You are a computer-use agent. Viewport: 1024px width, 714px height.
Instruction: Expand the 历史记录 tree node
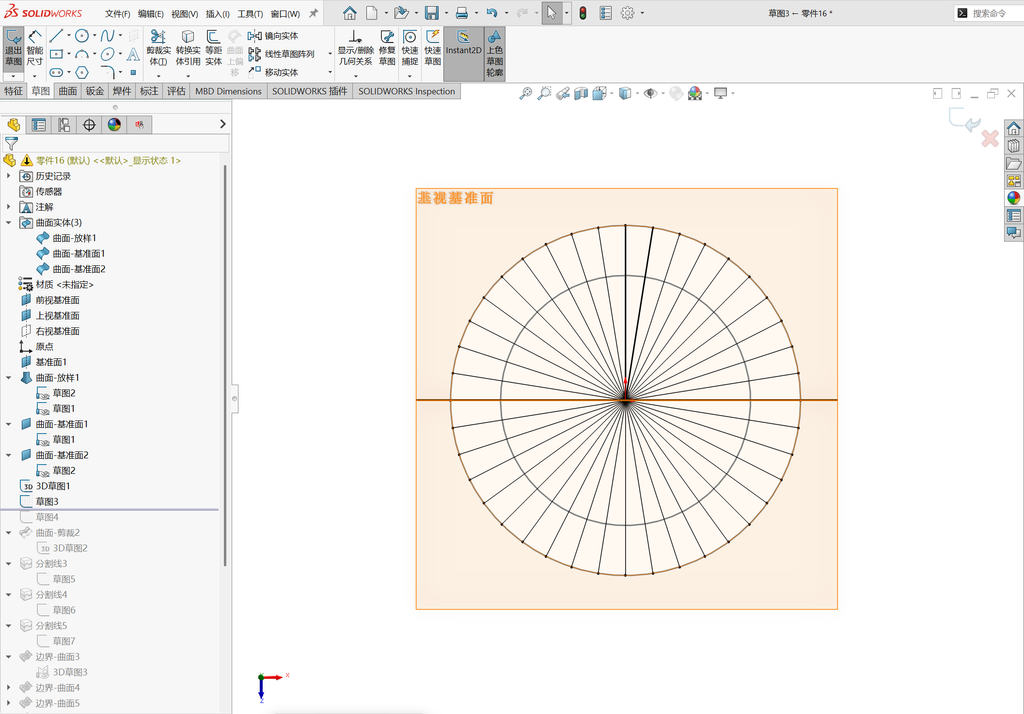[x=8, y=176]
